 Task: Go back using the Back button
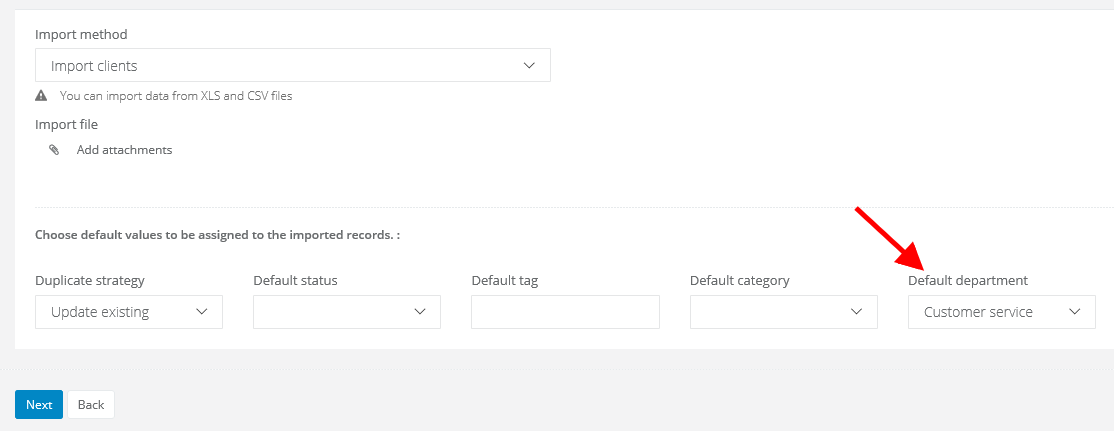[91, 405]
